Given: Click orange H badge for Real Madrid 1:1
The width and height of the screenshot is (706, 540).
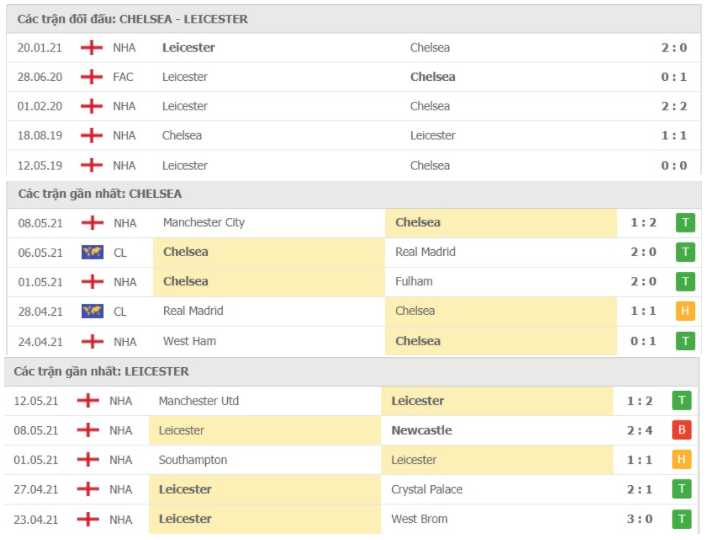Looking at the screenshot, I should (x=685, y=311).
